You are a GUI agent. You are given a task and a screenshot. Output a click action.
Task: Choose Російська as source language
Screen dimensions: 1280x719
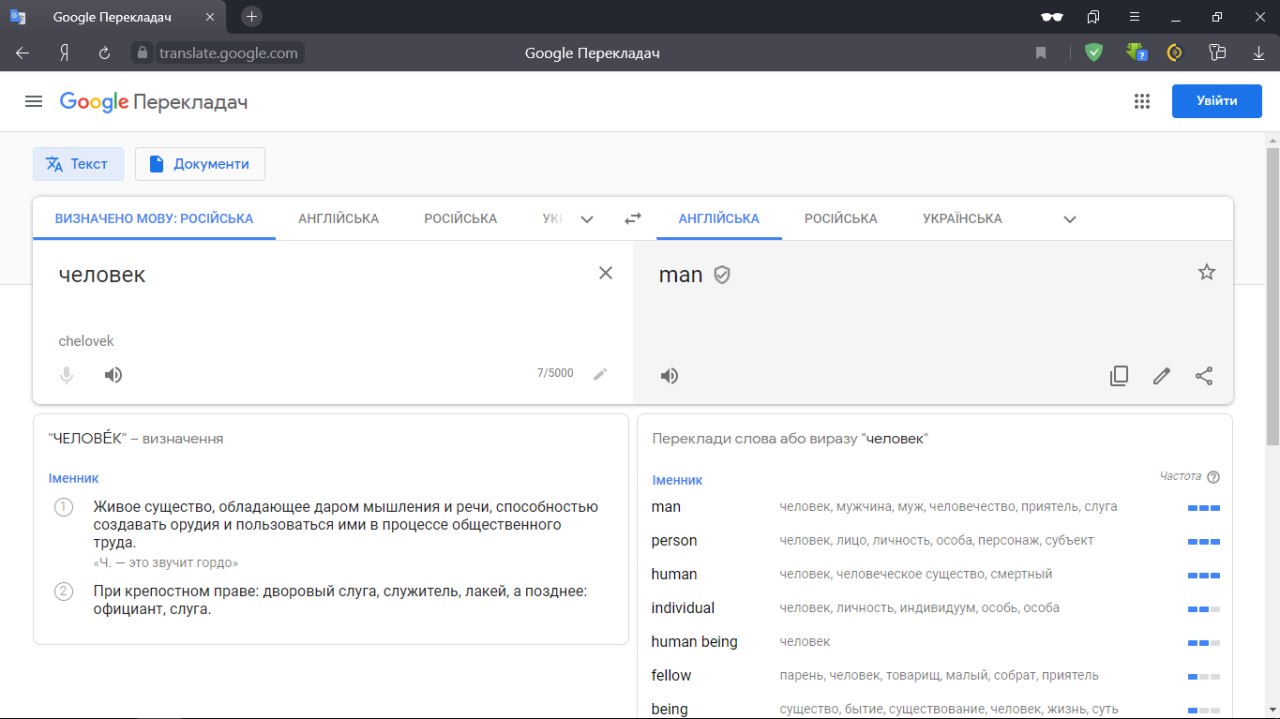[460, 218]
